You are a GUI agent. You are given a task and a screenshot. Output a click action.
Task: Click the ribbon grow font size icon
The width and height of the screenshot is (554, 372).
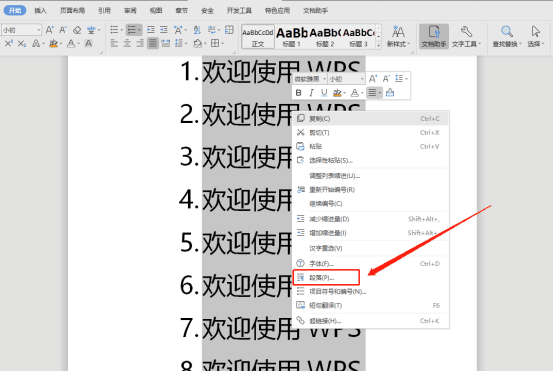tap(50, 30)
